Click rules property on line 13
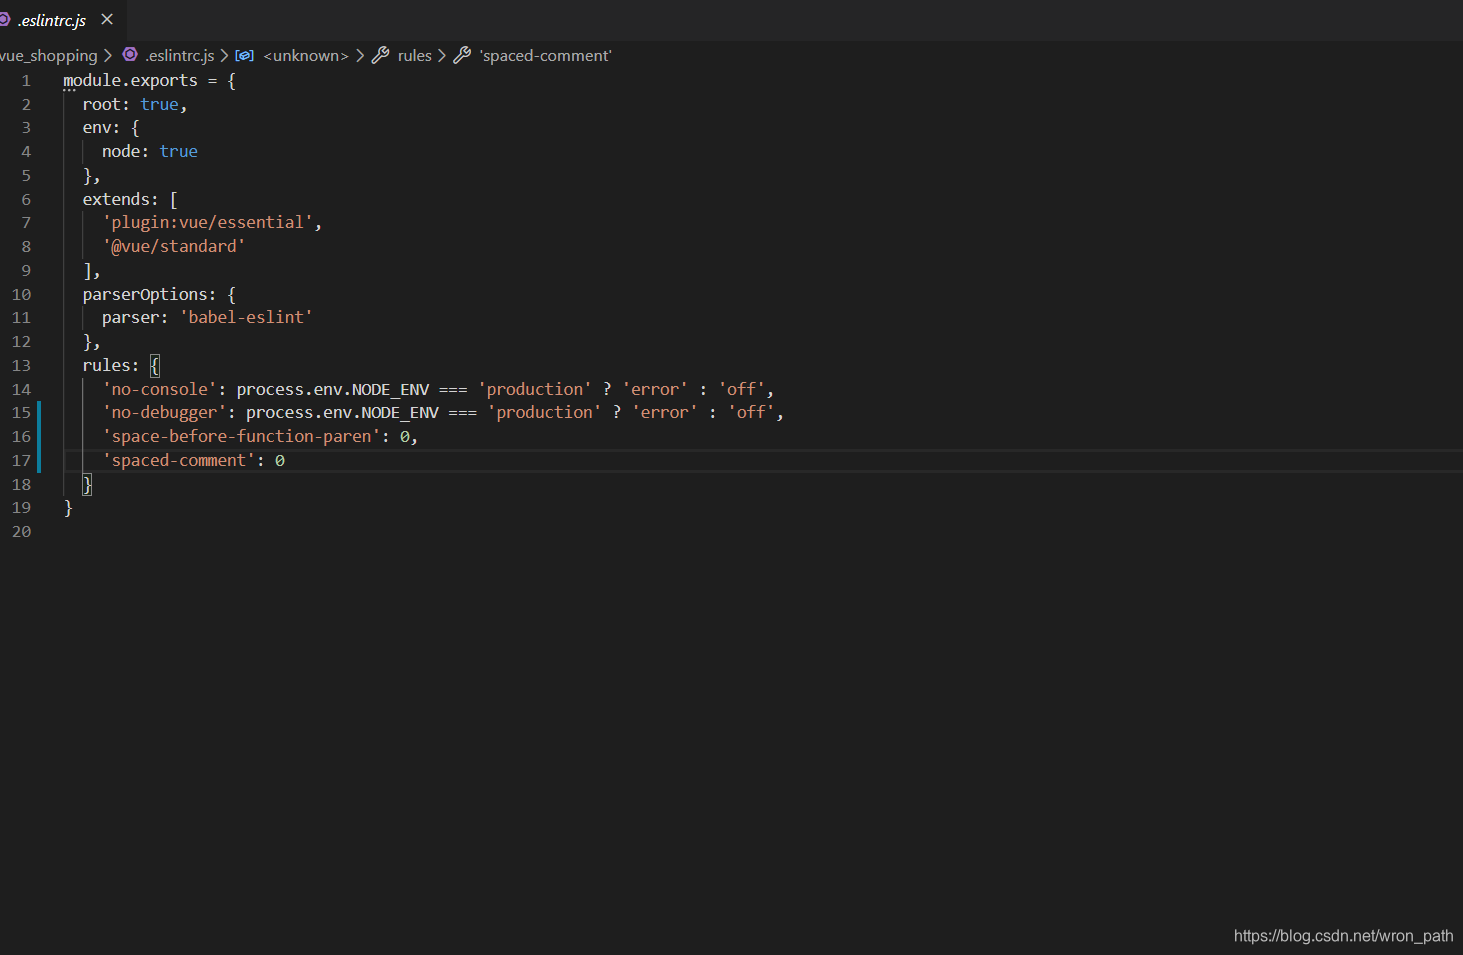 [106, 365]
